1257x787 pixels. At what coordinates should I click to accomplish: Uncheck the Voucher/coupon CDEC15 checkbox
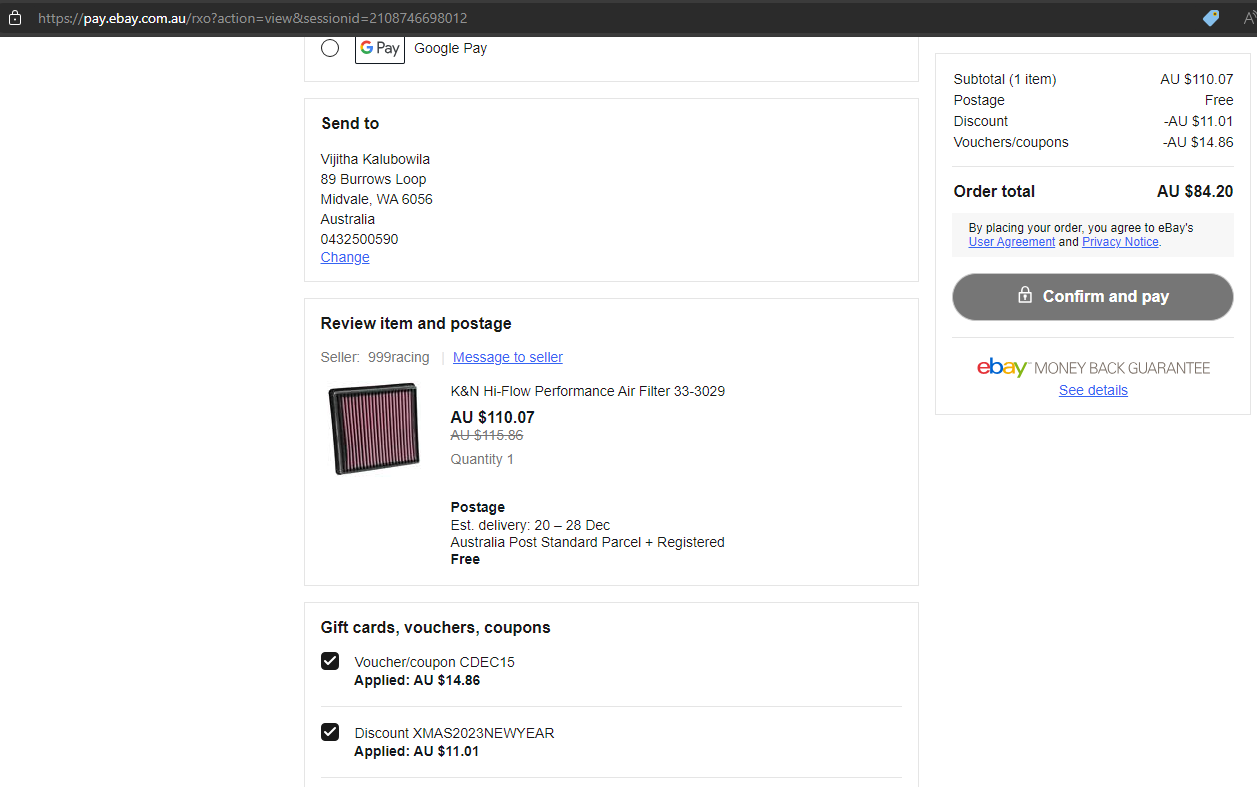[330, 661]
